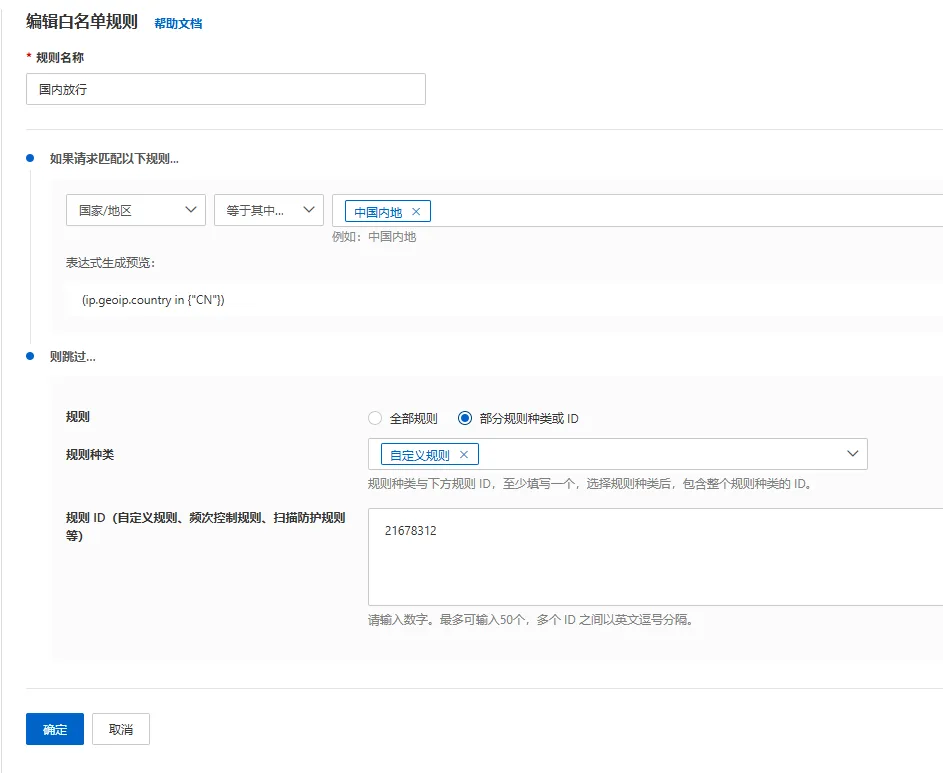Screen dimensions: 943x773
Task: Click the bullet beside 则跳过
Action: (30, 356)
